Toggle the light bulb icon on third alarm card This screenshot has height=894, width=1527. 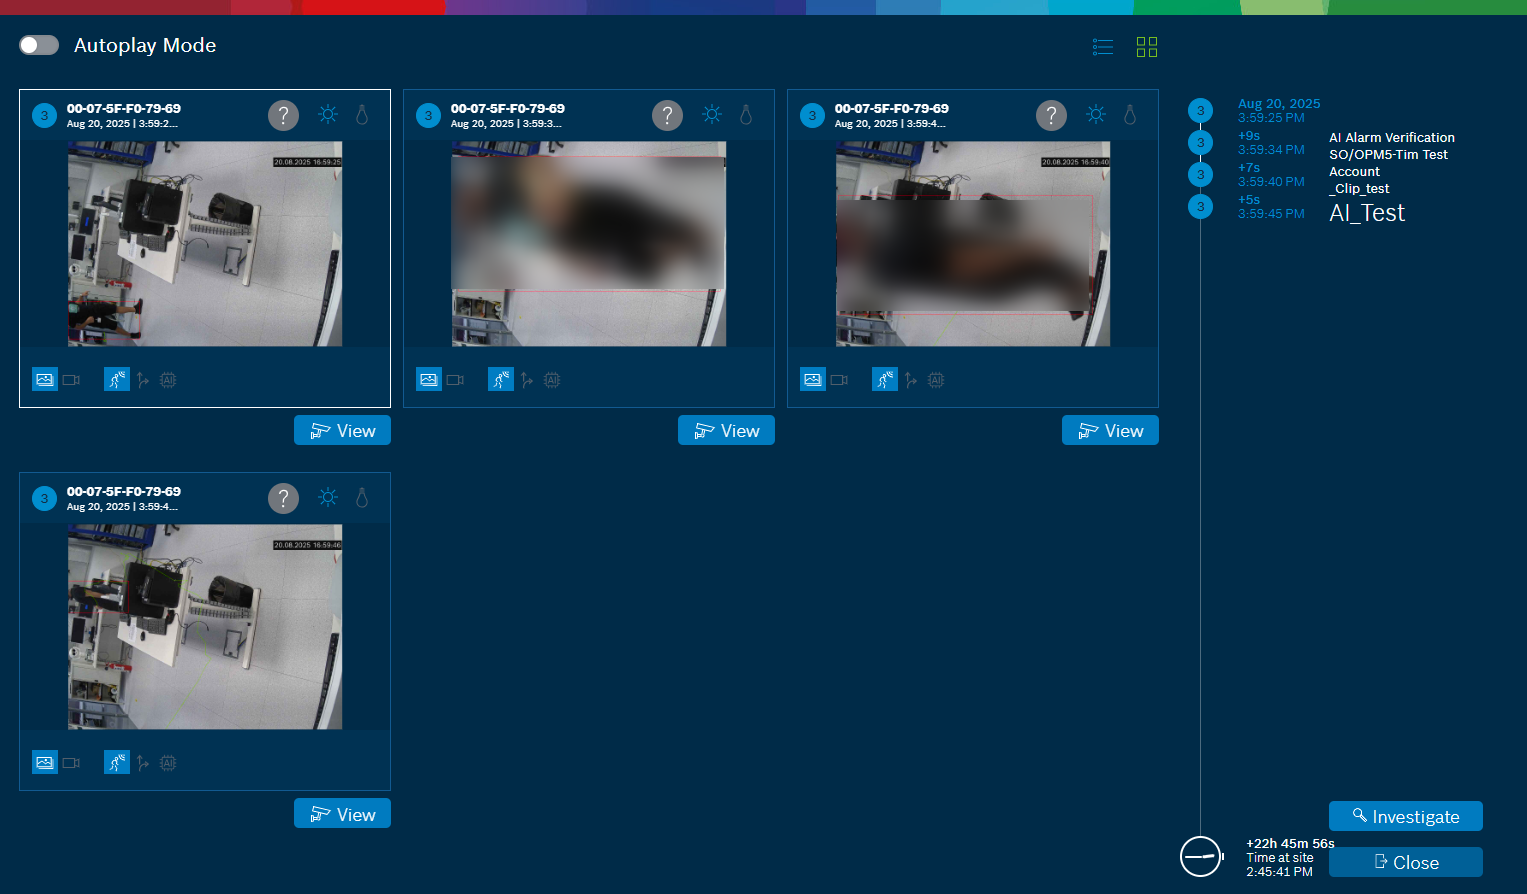point(1129,115)
